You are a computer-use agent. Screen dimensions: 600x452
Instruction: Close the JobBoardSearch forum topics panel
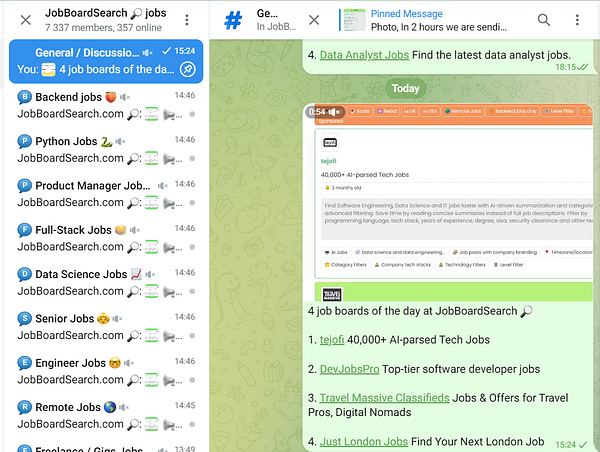26,20
